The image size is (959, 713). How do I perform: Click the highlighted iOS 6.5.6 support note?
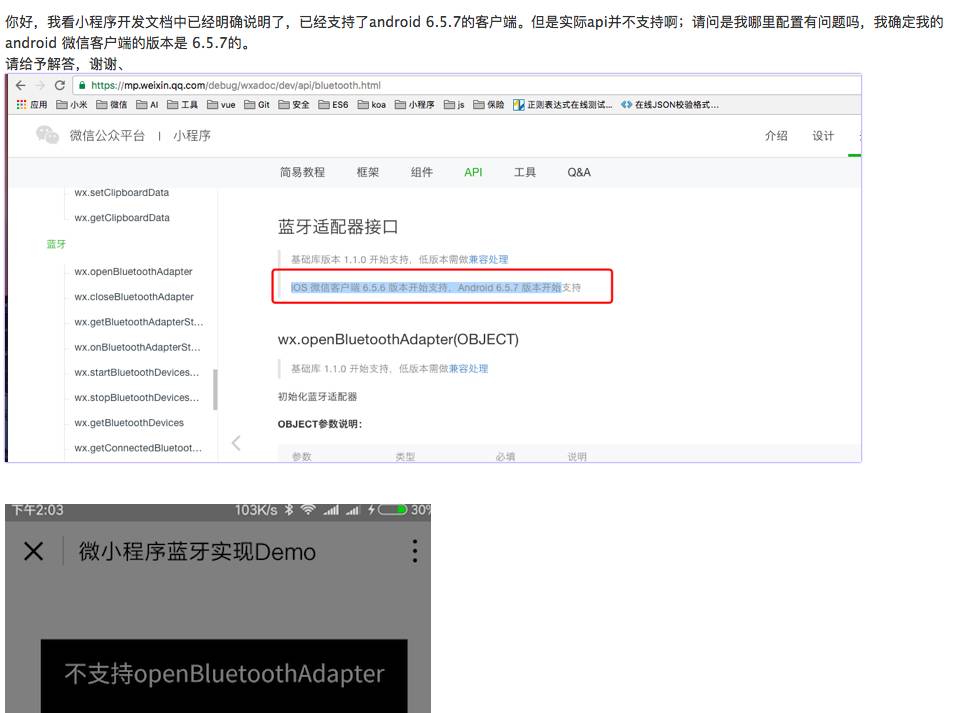point(435,287)
